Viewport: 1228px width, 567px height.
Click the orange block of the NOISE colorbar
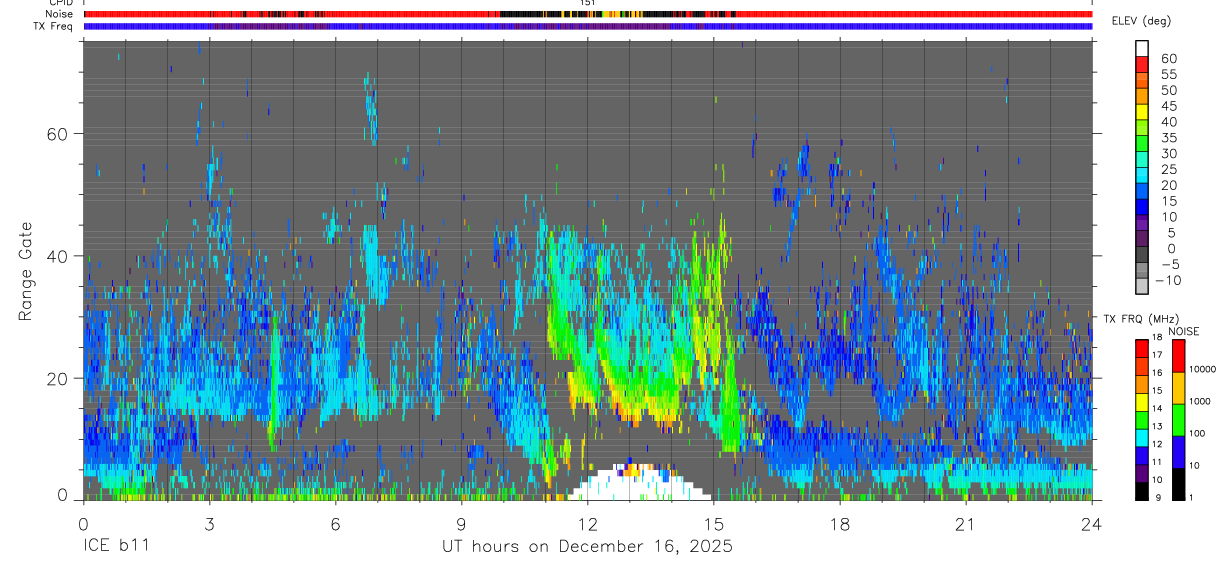1178,388
